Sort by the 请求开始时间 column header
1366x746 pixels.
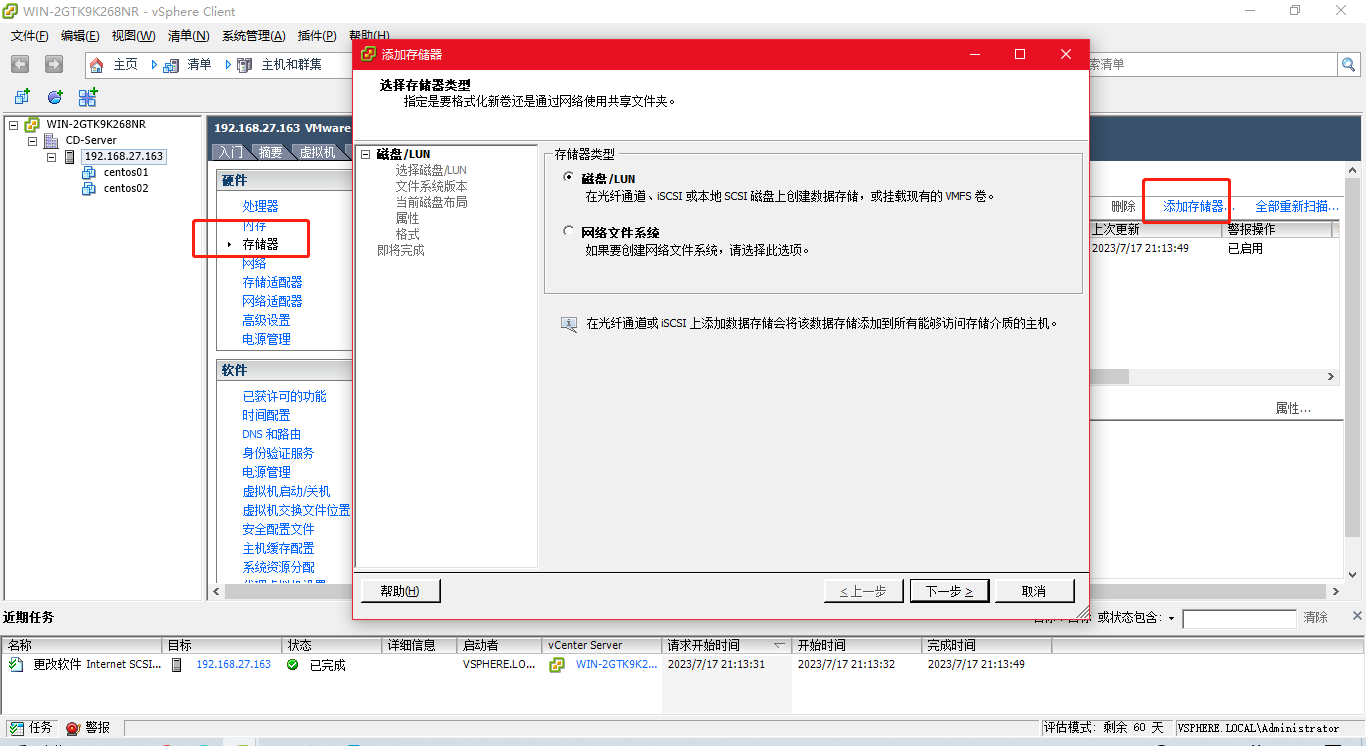pyautogui.click(x=726, y=645)
